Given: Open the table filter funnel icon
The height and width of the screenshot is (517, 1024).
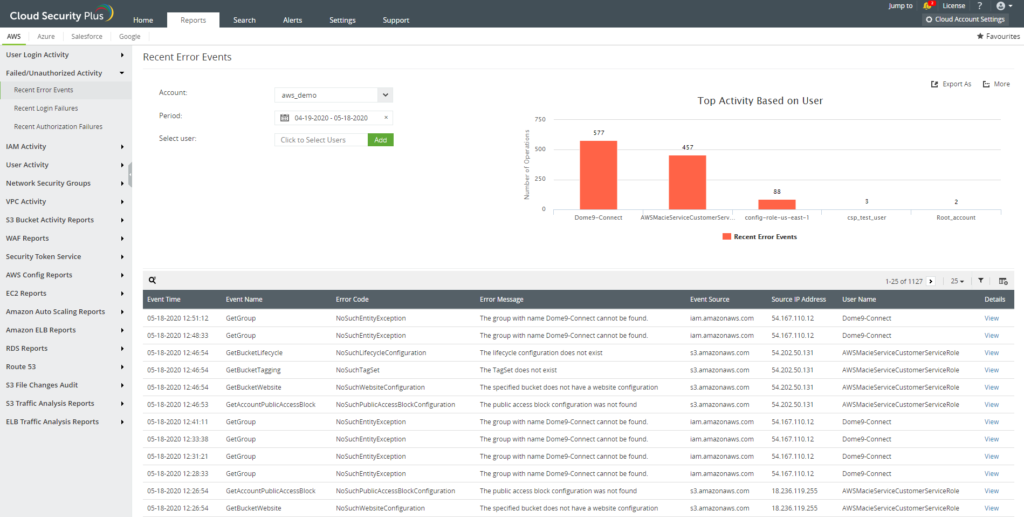Looking at the screenshot, I should tap(980, 281).
